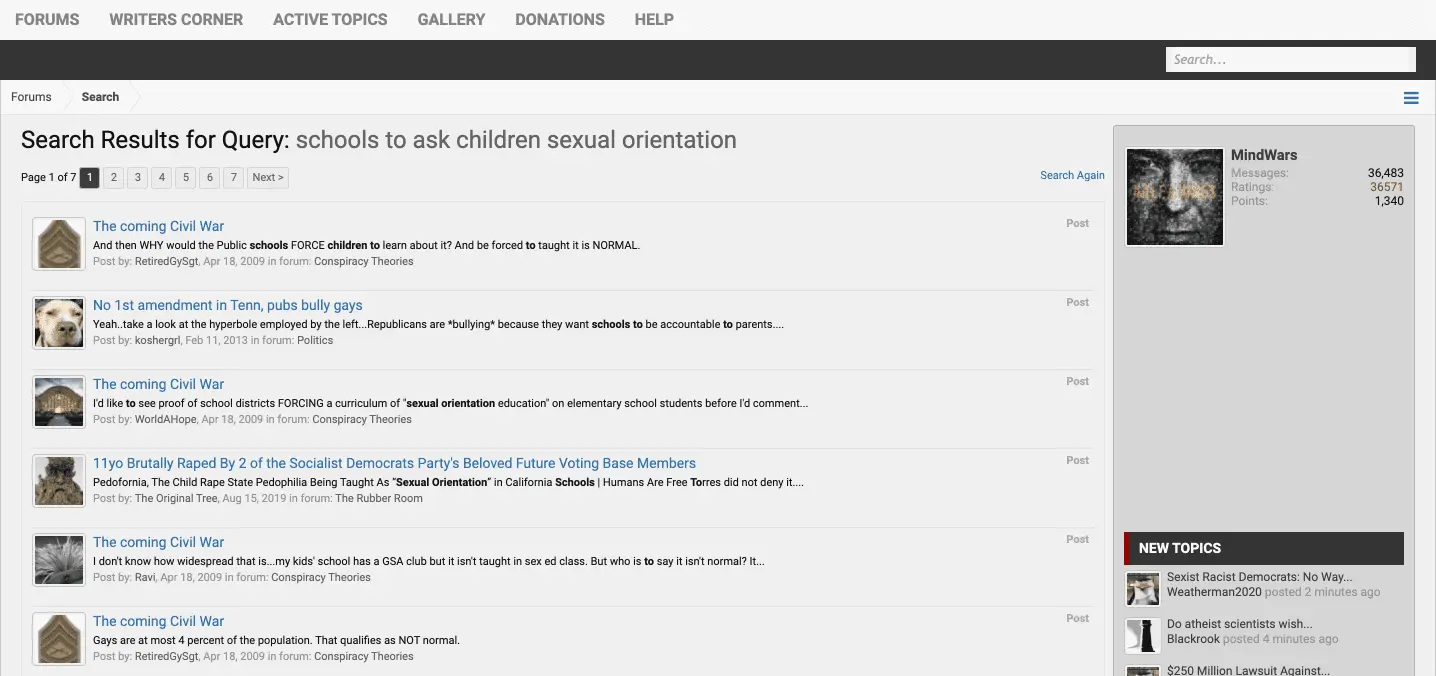Click WorldAHope's building avatar
This screenshot has height=676, width=1436.
pos(59,402)
